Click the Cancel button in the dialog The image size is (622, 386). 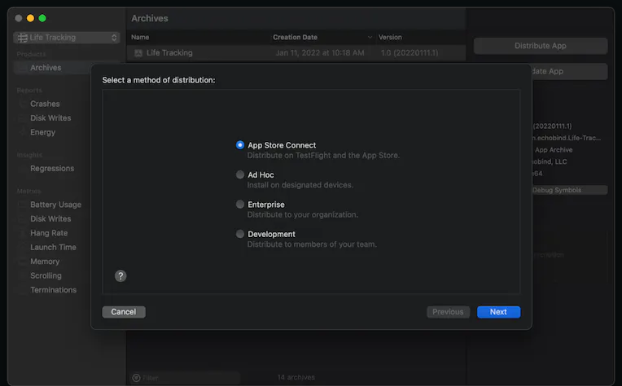124,312
